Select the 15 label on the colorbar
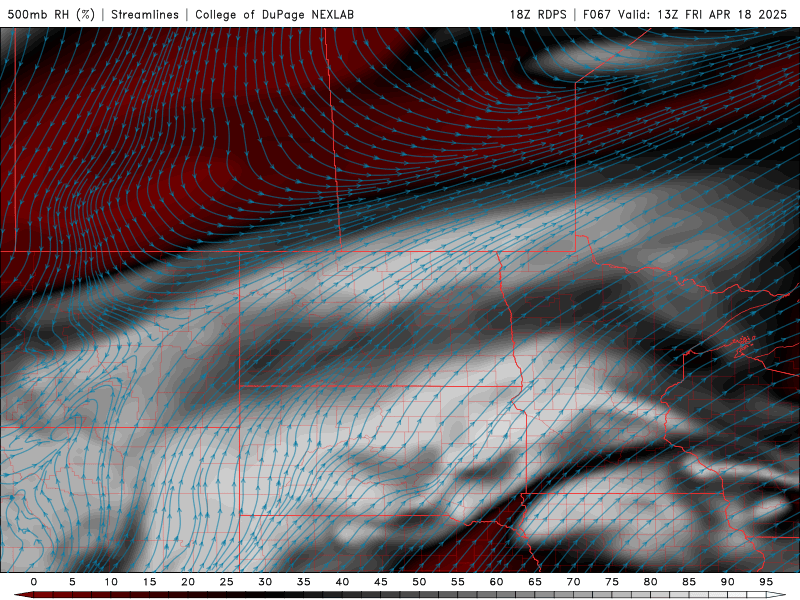The height and width of the screenshot is (600, 800). pyautogui.click(x=149, y=582)
